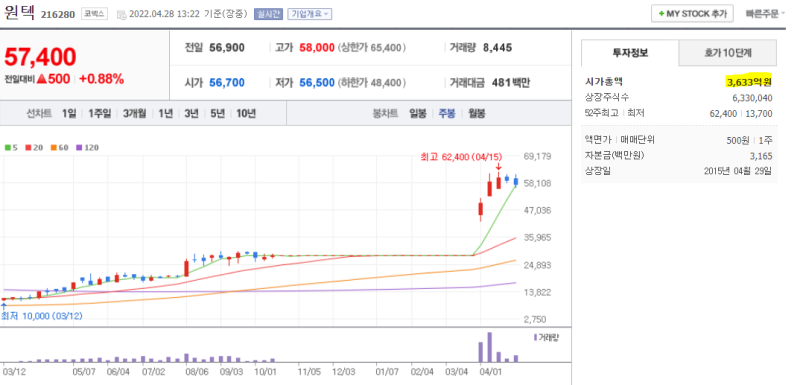800x385 pixels.
Task: Click the 실시간 badge
Action: click(x=268, y=14)
